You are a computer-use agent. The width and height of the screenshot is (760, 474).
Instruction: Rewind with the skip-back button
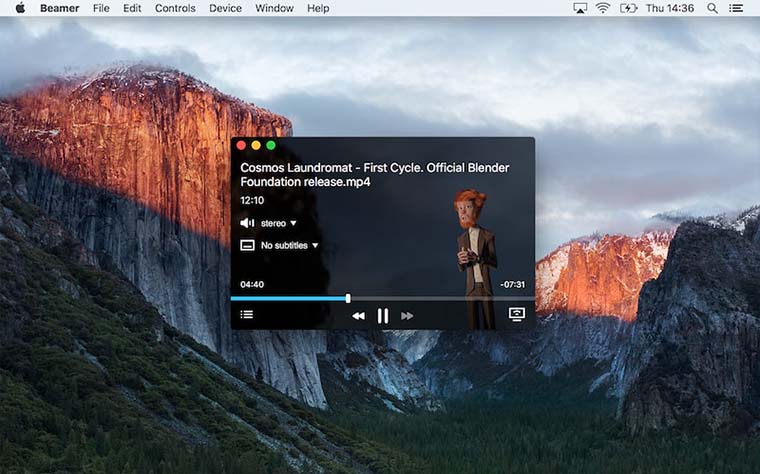[x=358, y=316]
